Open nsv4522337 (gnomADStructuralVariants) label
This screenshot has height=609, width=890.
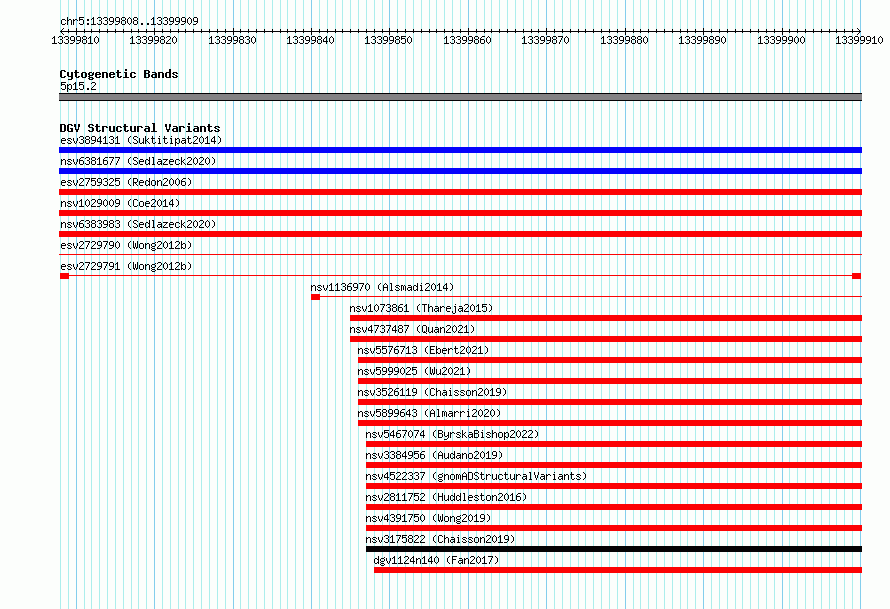(476, 476)
